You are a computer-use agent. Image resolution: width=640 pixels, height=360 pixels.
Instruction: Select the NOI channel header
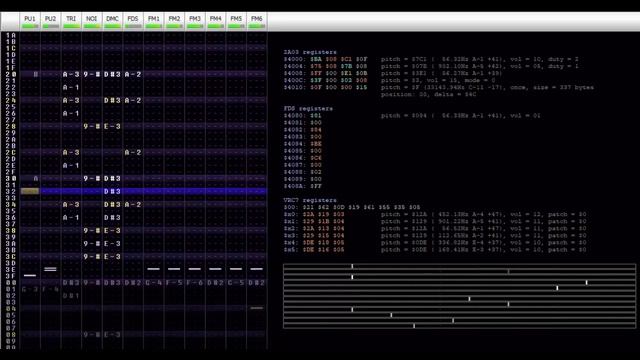(x=92, y=22)
